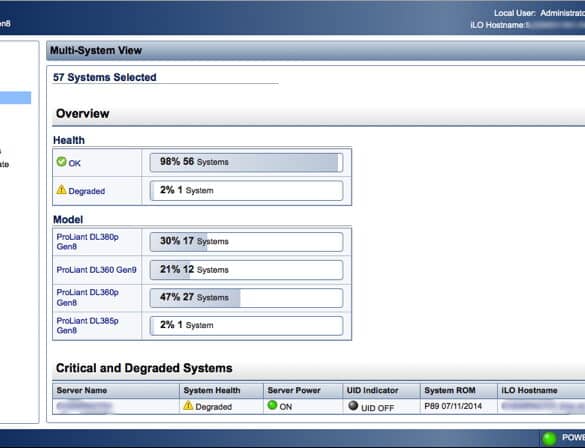Select the ProLiant DL360 Gen9 model link
This screenshot has height=448, width=585.
(97, 270)
